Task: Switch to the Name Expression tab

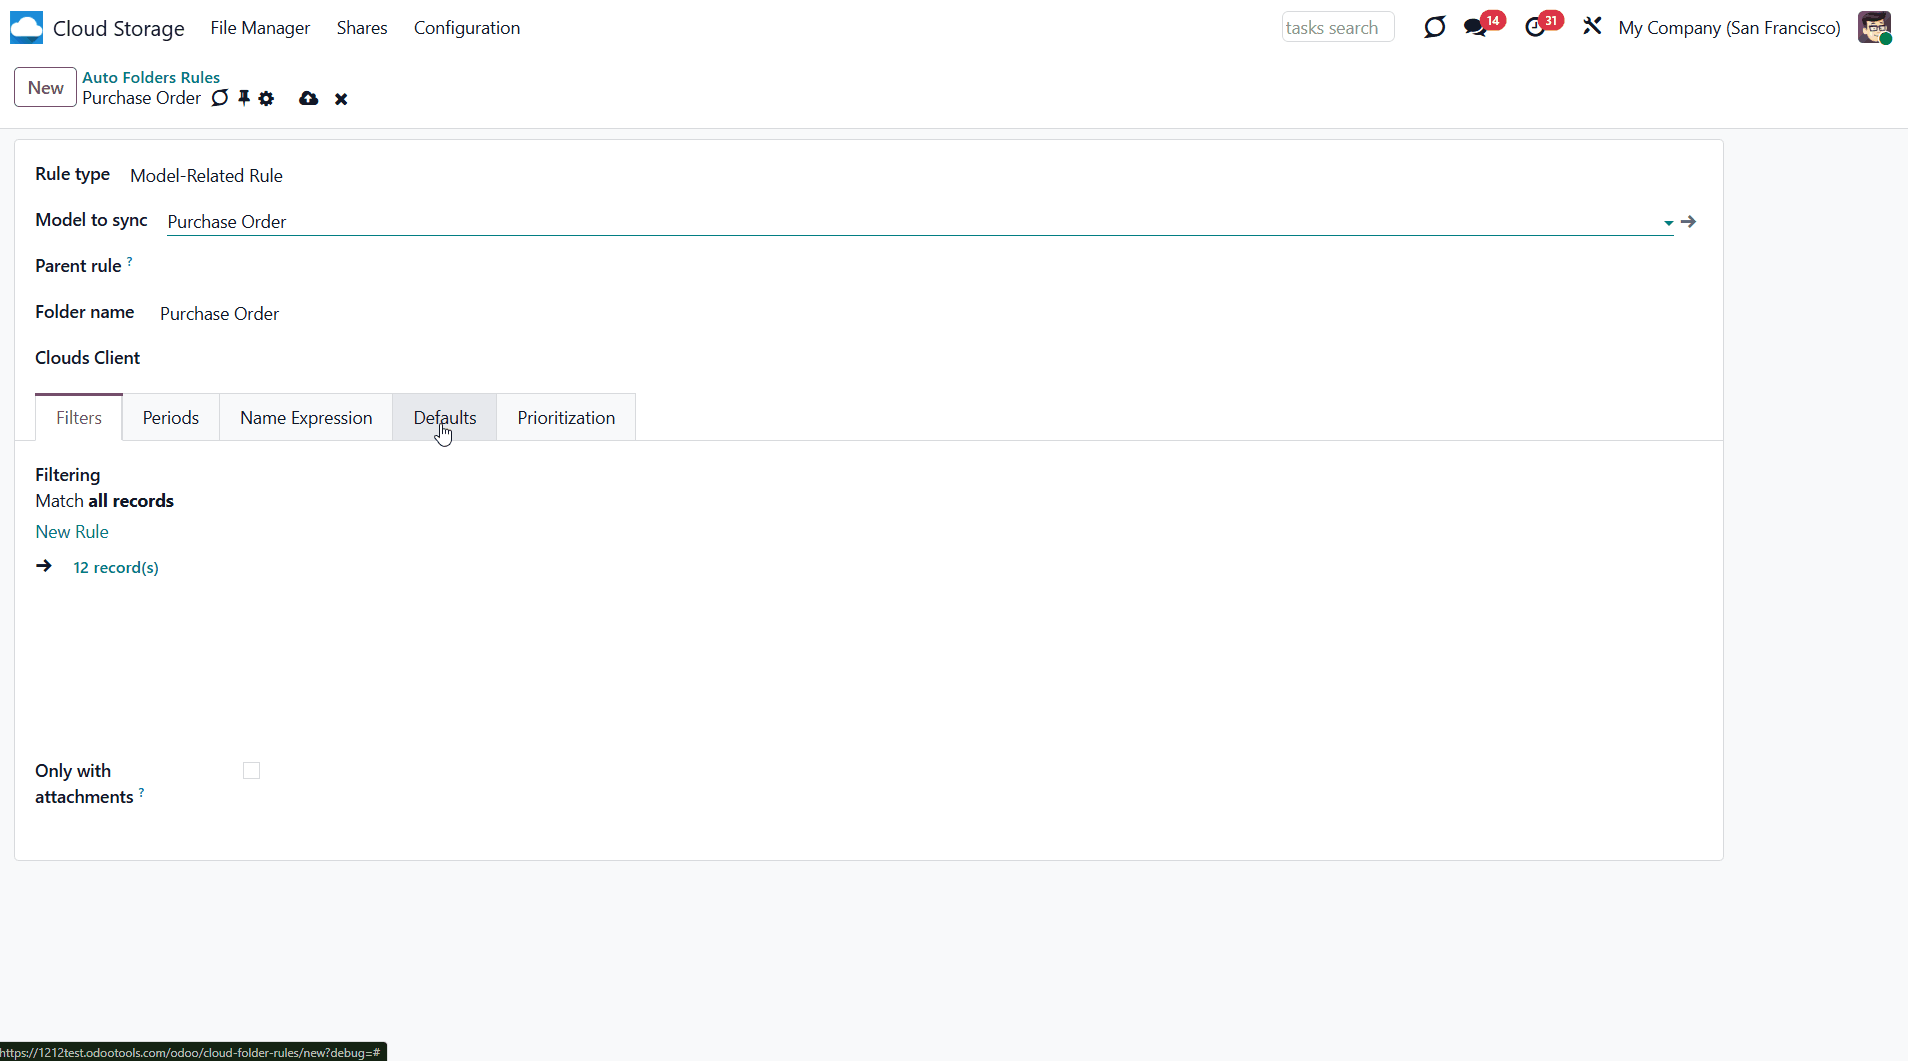Action: click(x=306, y=418)
